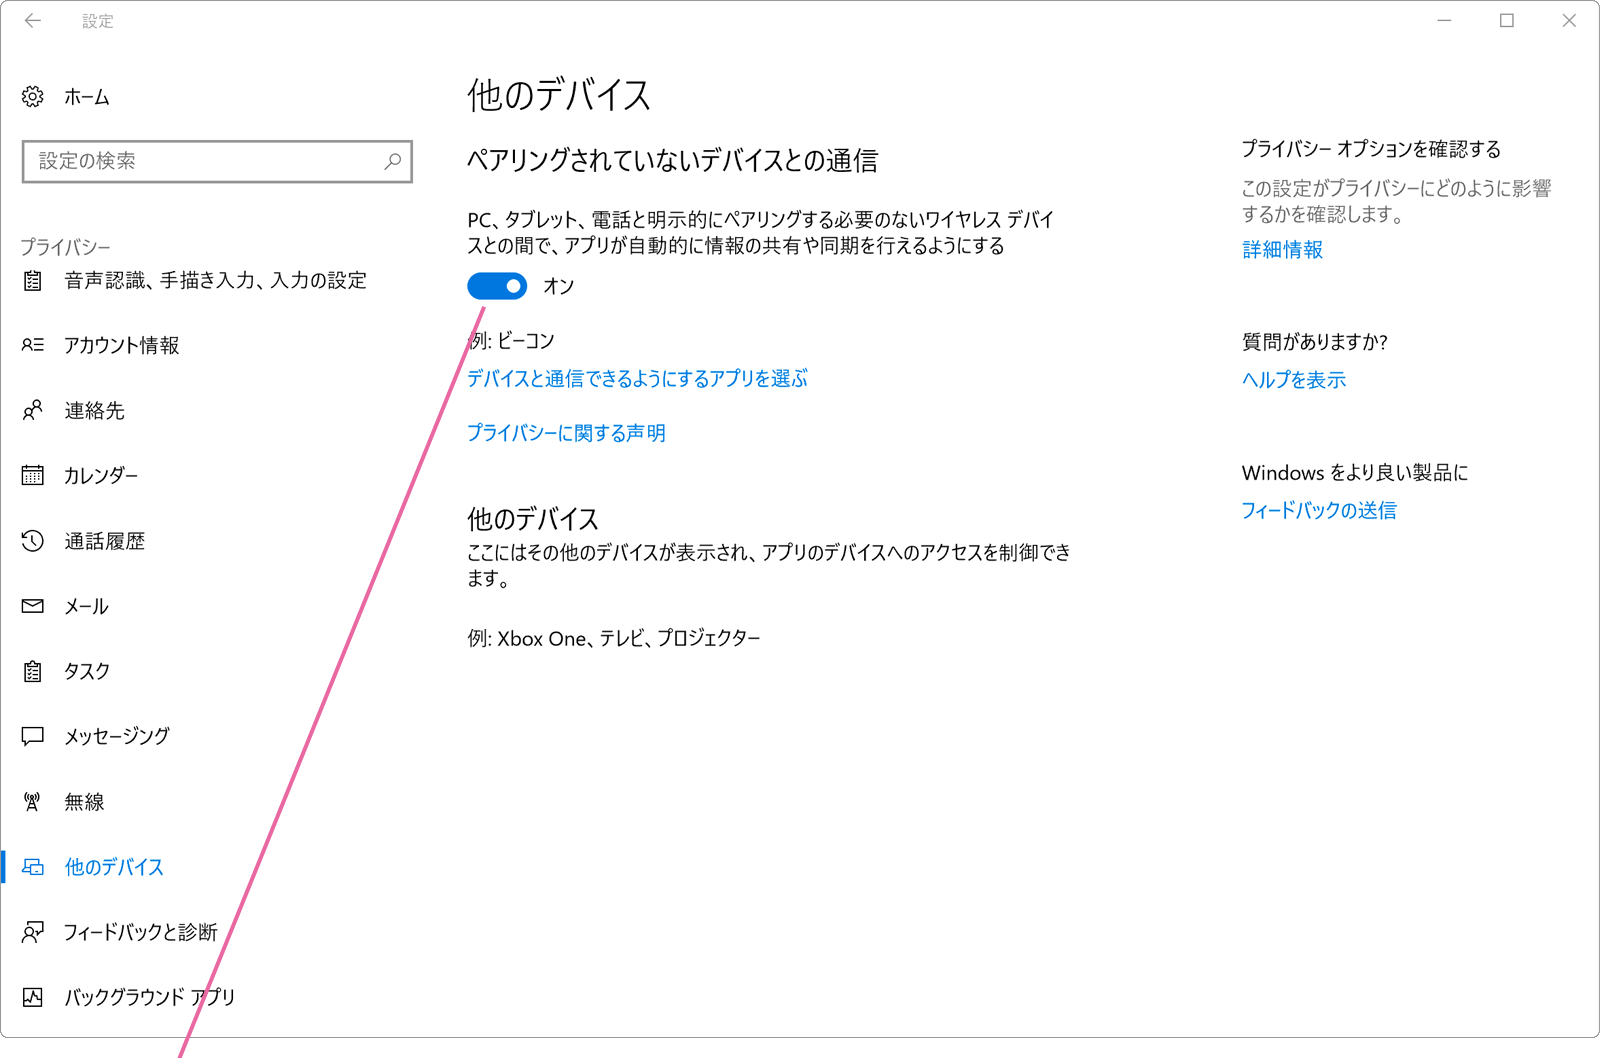Click the back arrow in title bar
The height and width of the screenshot is (1058, 1600).
33,20
